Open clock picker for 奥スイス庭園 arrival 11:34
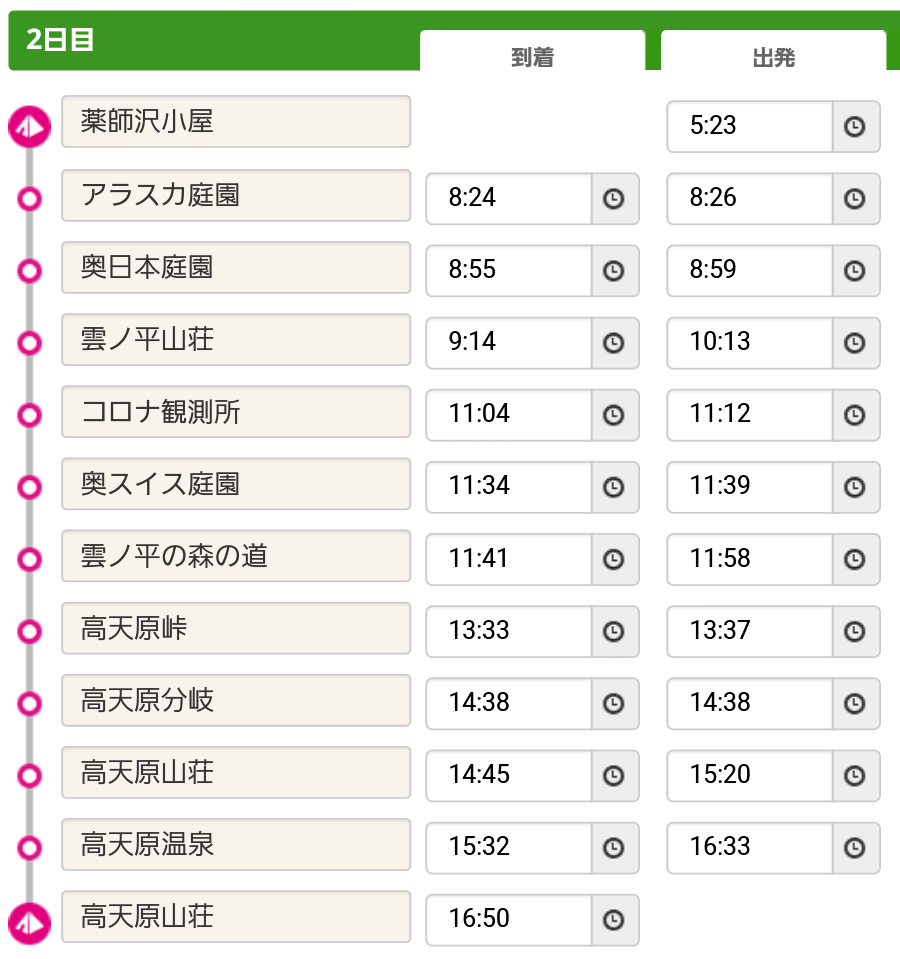 pos(614,487)
